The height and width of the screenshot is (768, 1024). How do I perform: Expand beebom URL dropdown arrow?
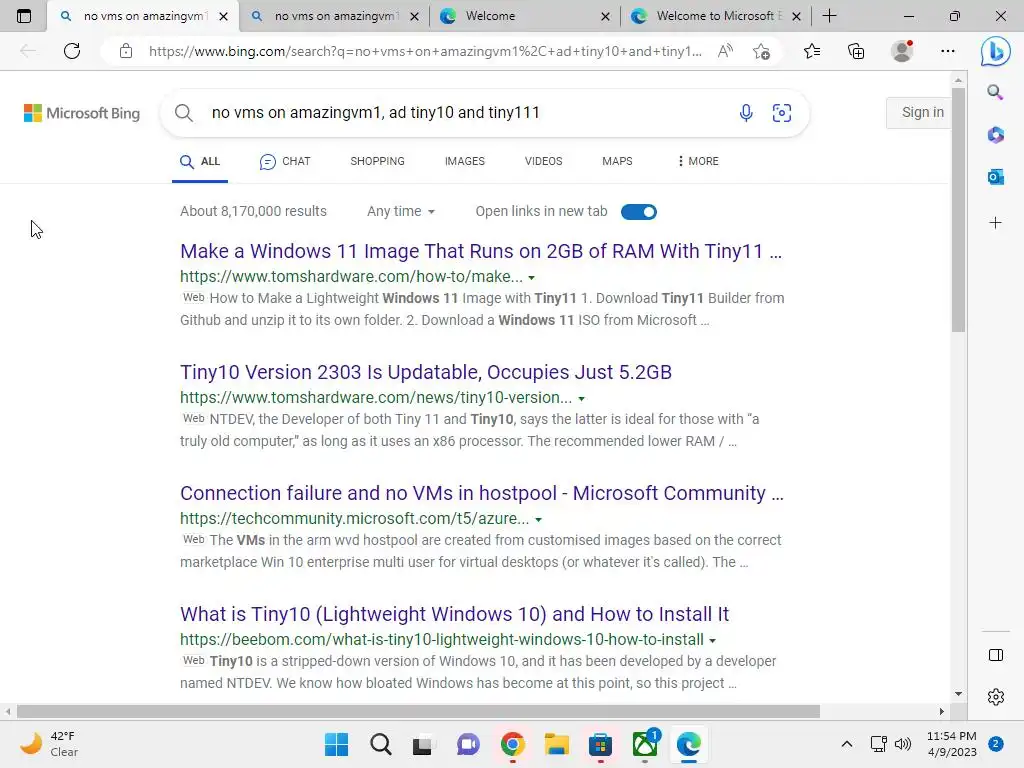click(x=712, y=641)
